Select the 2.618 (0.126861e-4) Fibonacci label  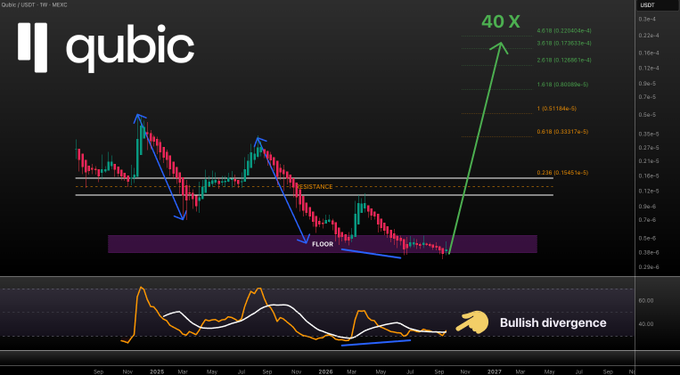point(564,60)
